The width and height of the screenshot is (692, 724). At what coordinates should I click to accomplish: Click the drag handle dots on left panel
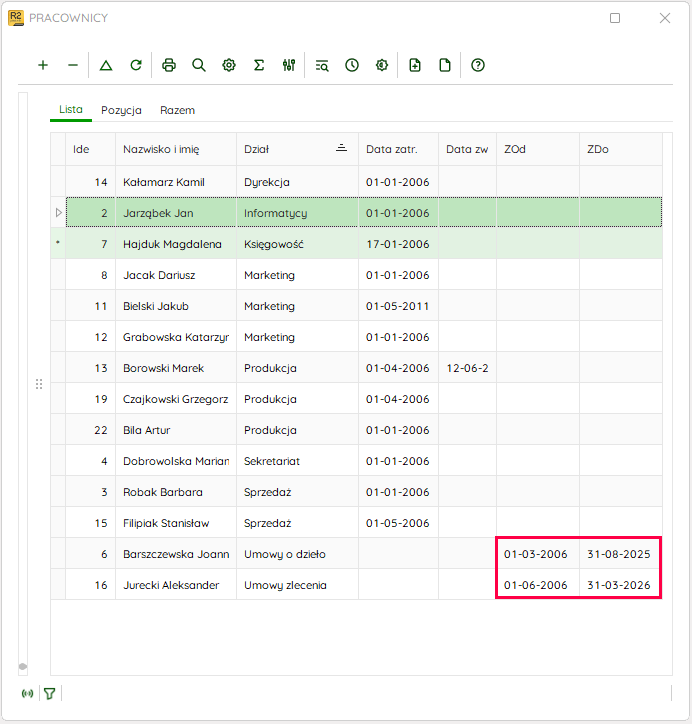39,384
